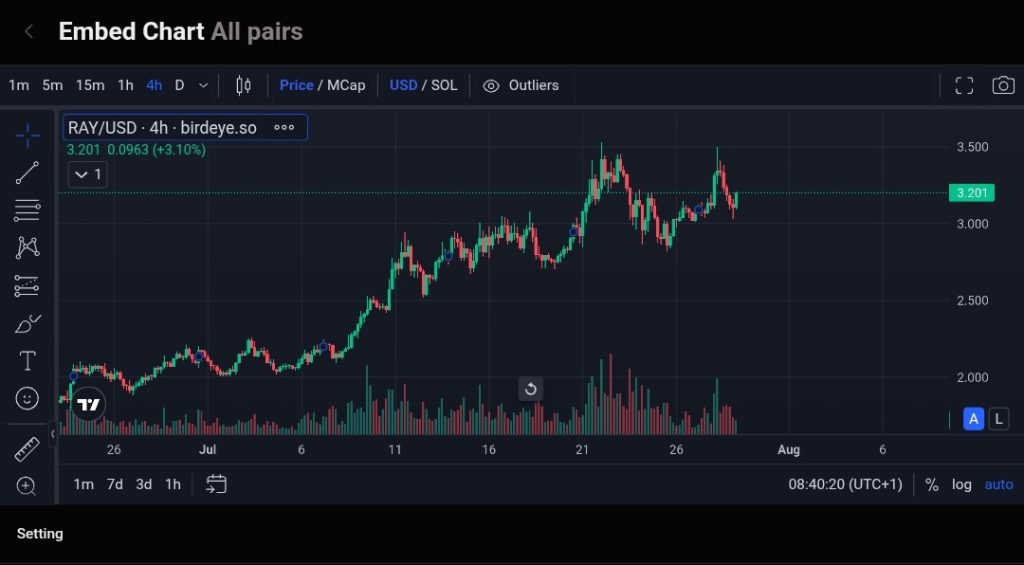Enable auto scale for chart
Image resolution: width=1024 pixels, height=565 pixels.
pyautogui.click(x=998, y=484)
